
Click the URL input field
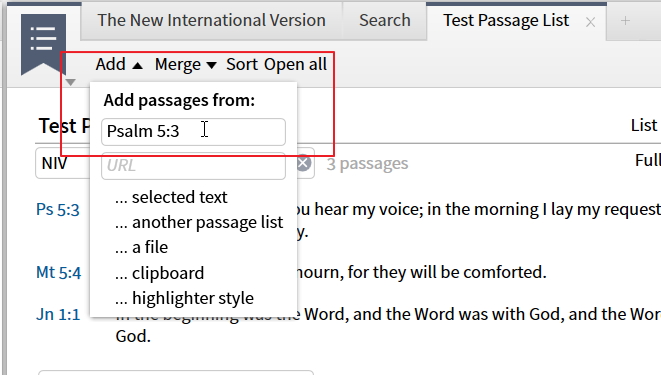(193, 166)
